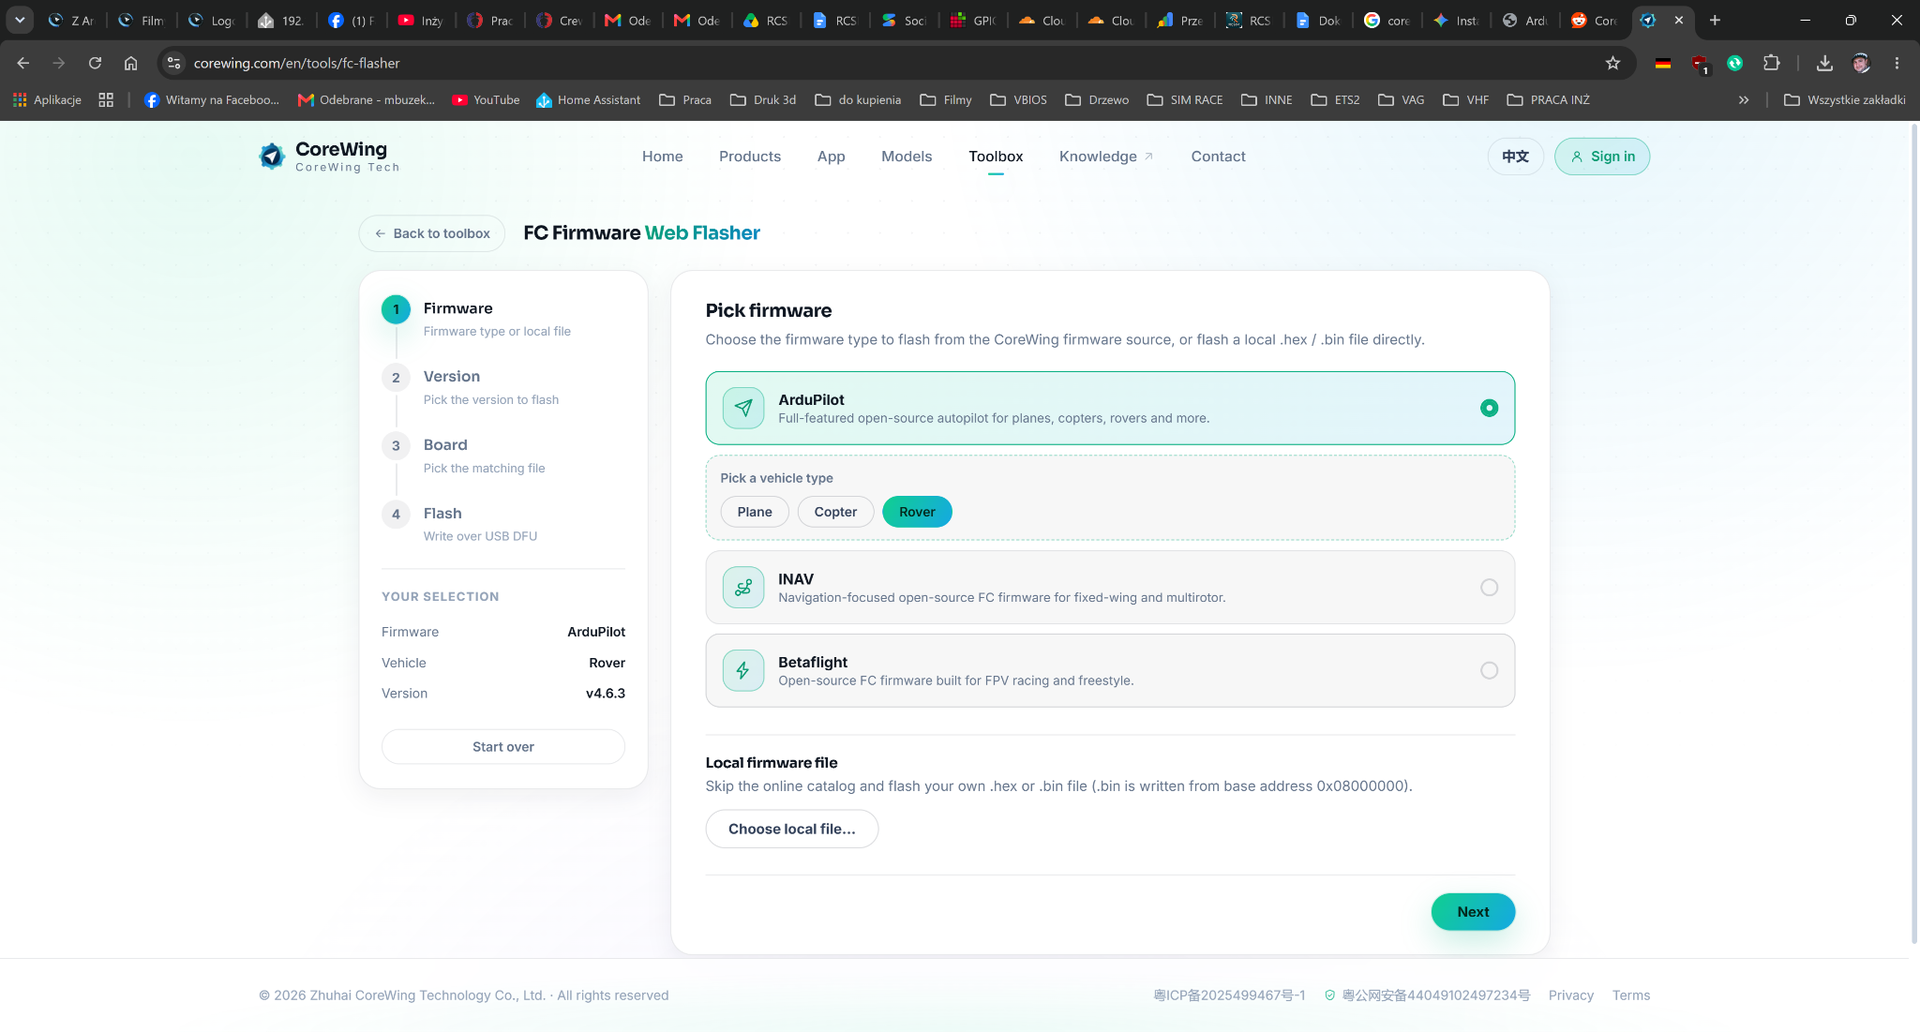Click the German flag extension icon
This screenshot has width=1920, height=1032.
1663,63
